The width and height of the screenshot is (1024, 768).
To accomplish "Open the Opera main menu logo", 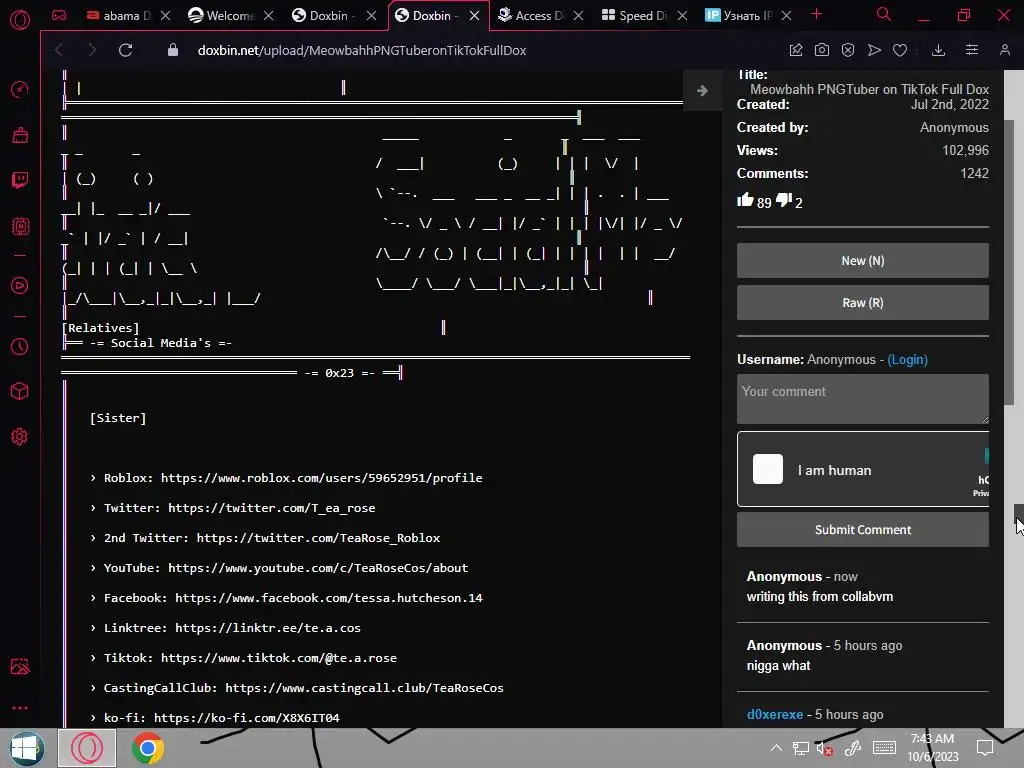I will pyautogui.click(x=20, y=20).
